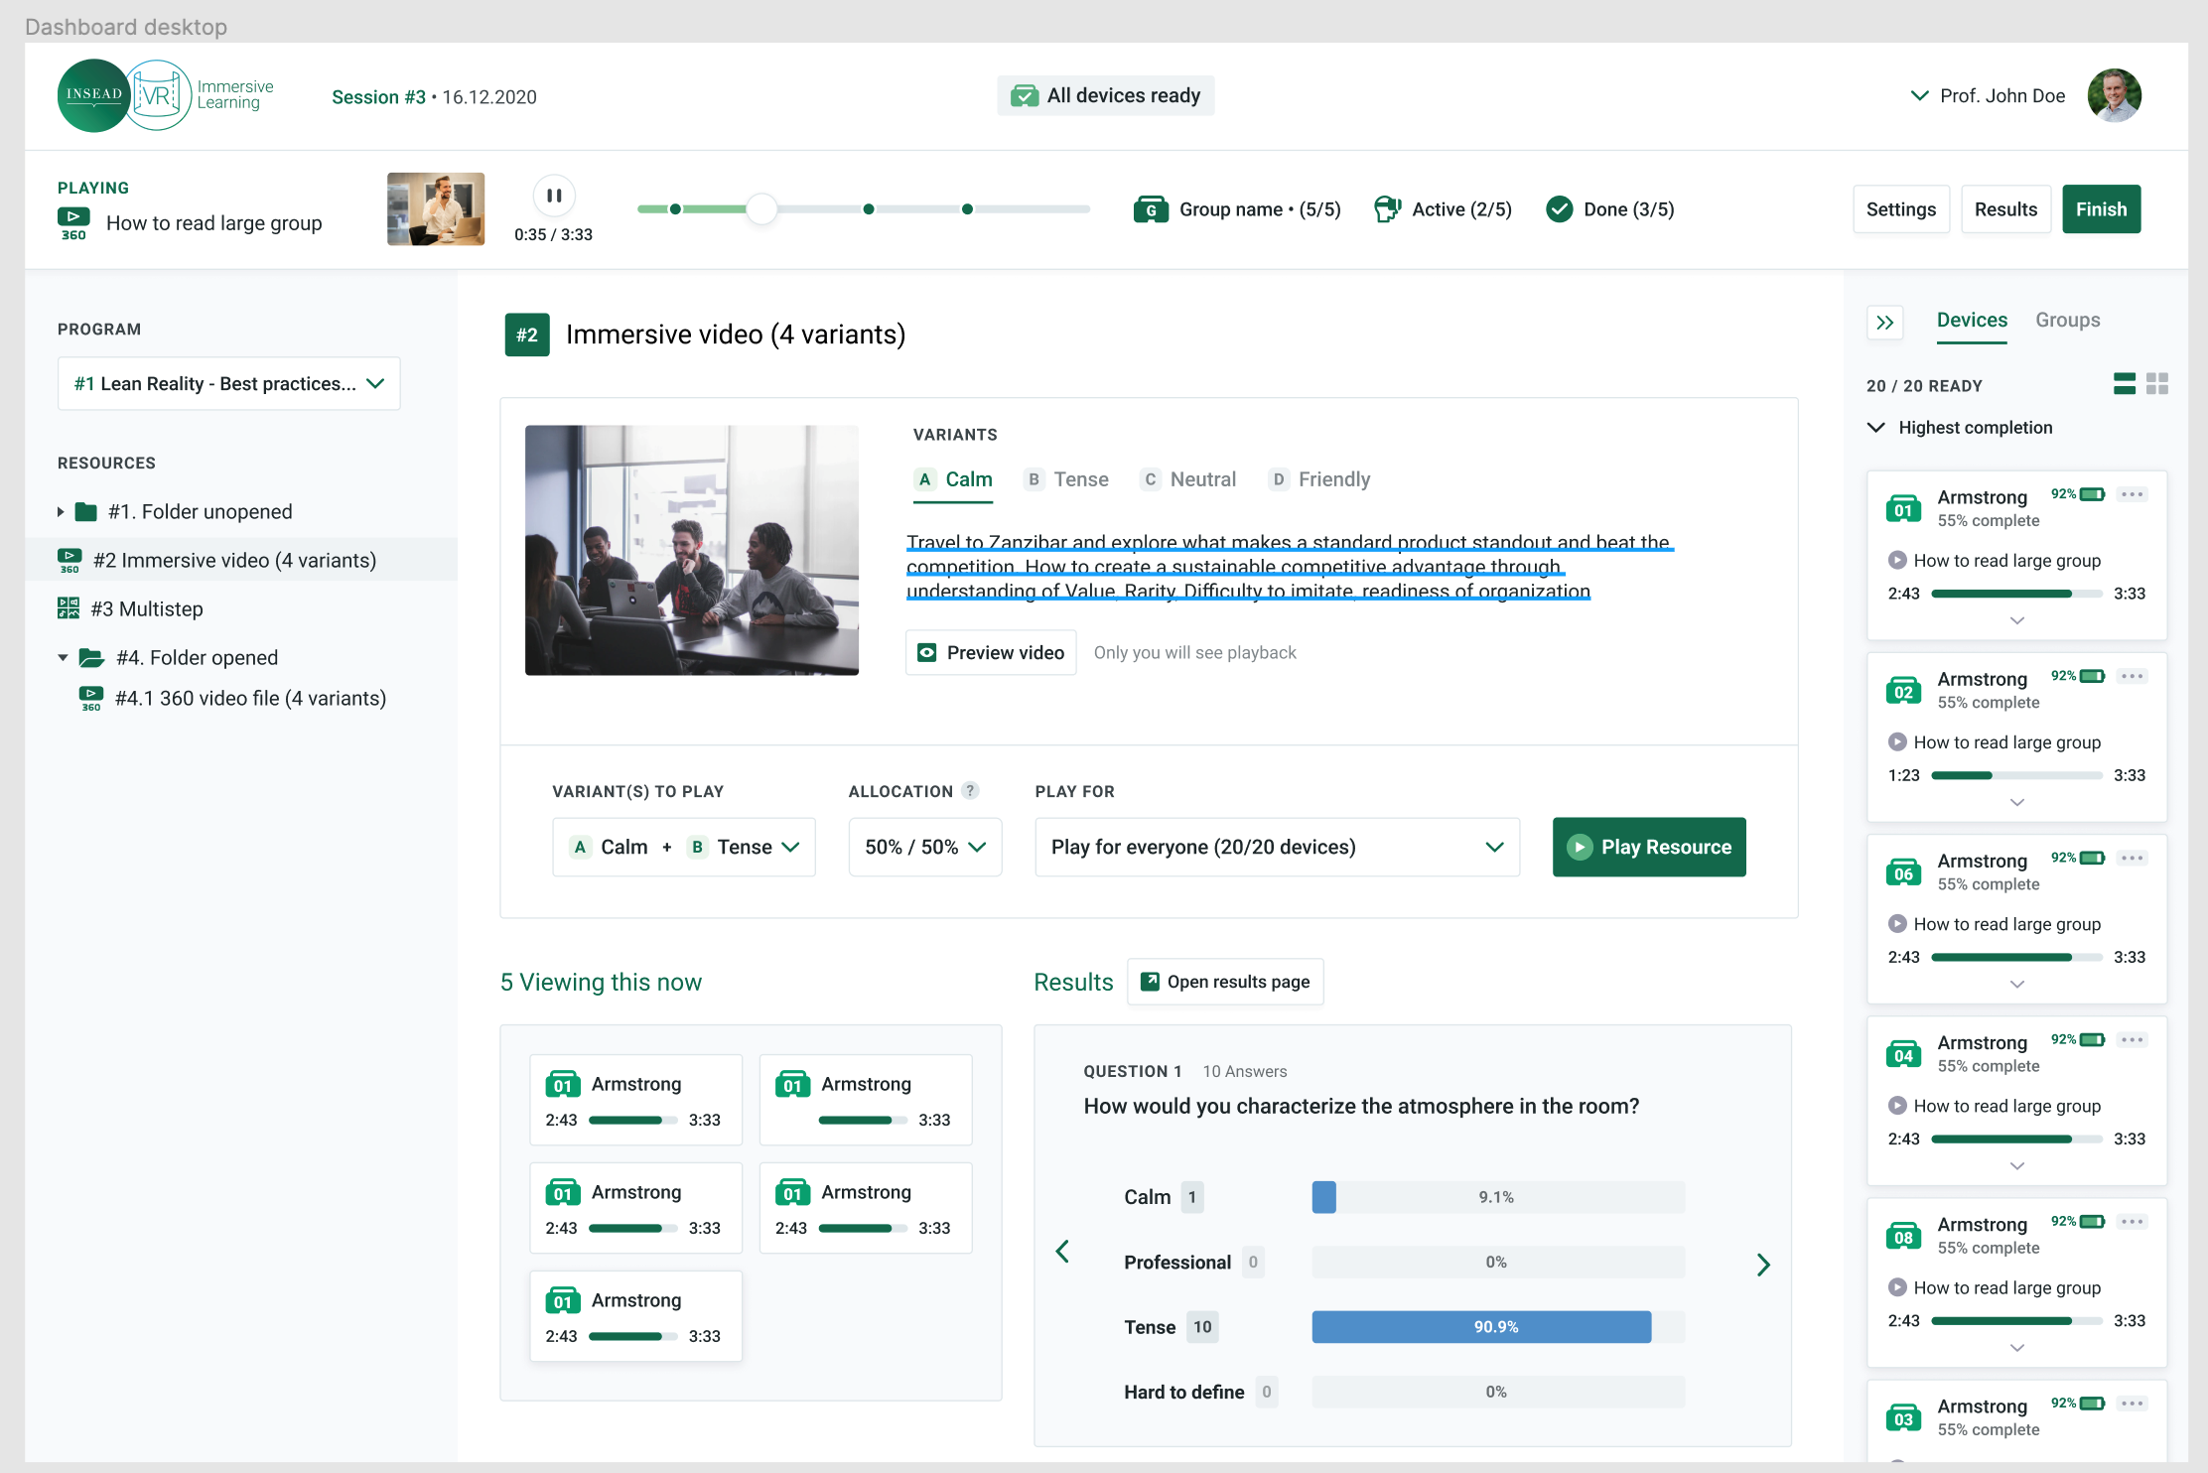The image size is (2208, 1473).
Task: Open more options for device 01
Action: [x=2132, y=495]
